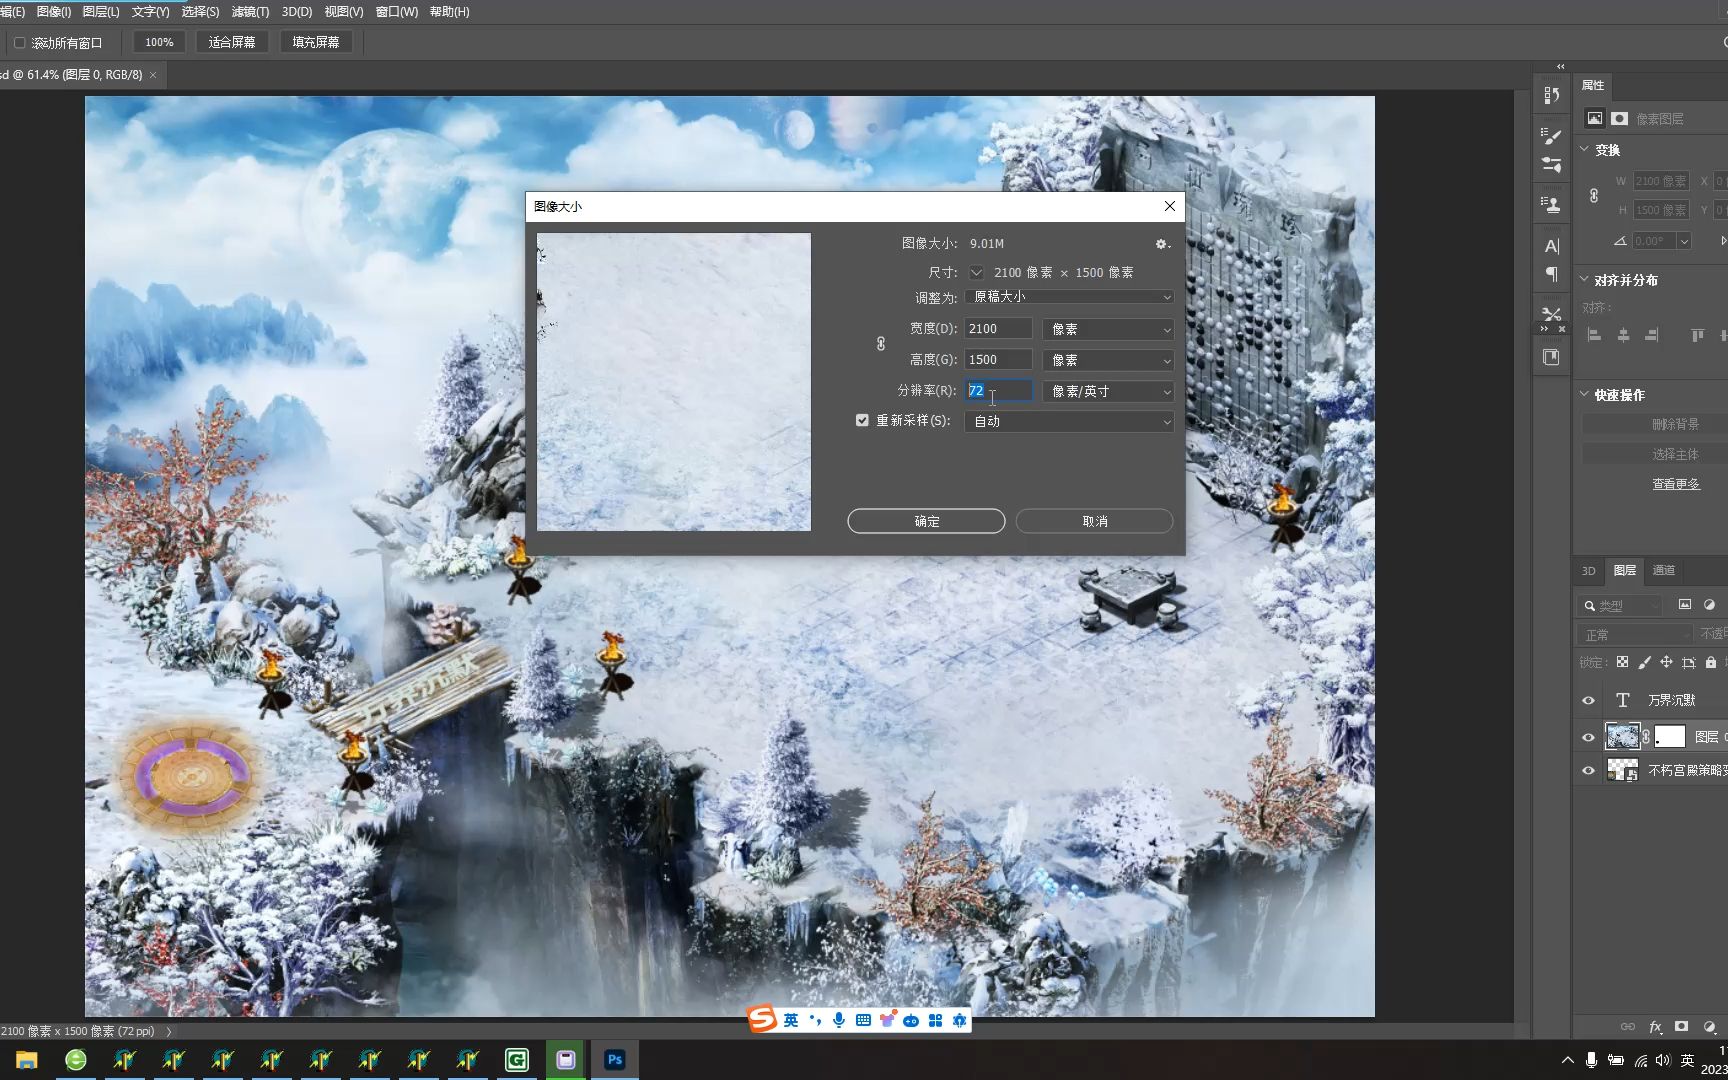Click align top edges icon

tap(1697, 335)
